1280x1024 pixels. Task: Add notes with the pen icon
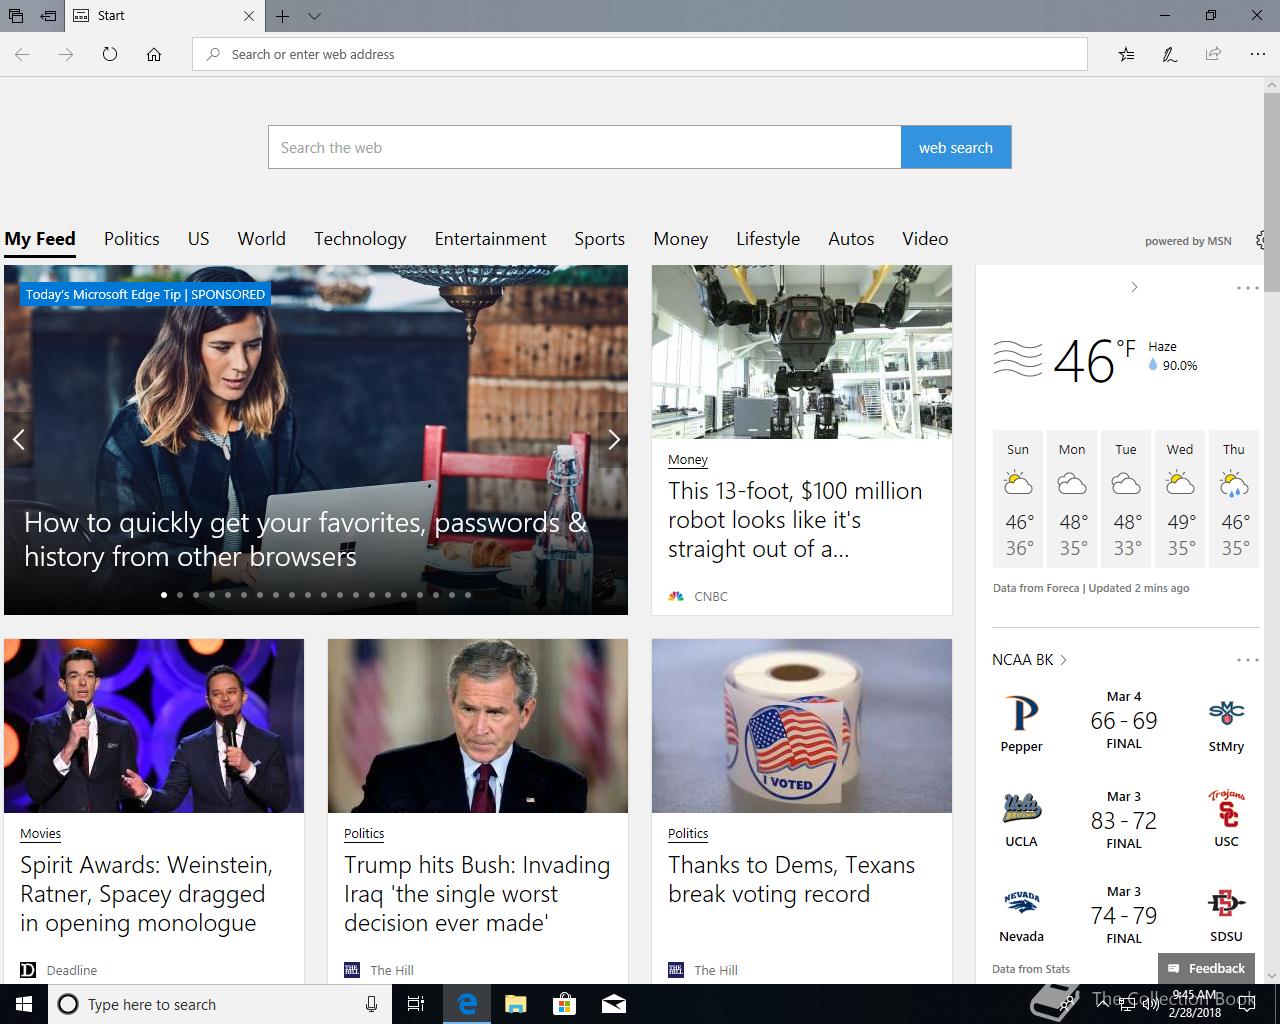coord(1169,54)
